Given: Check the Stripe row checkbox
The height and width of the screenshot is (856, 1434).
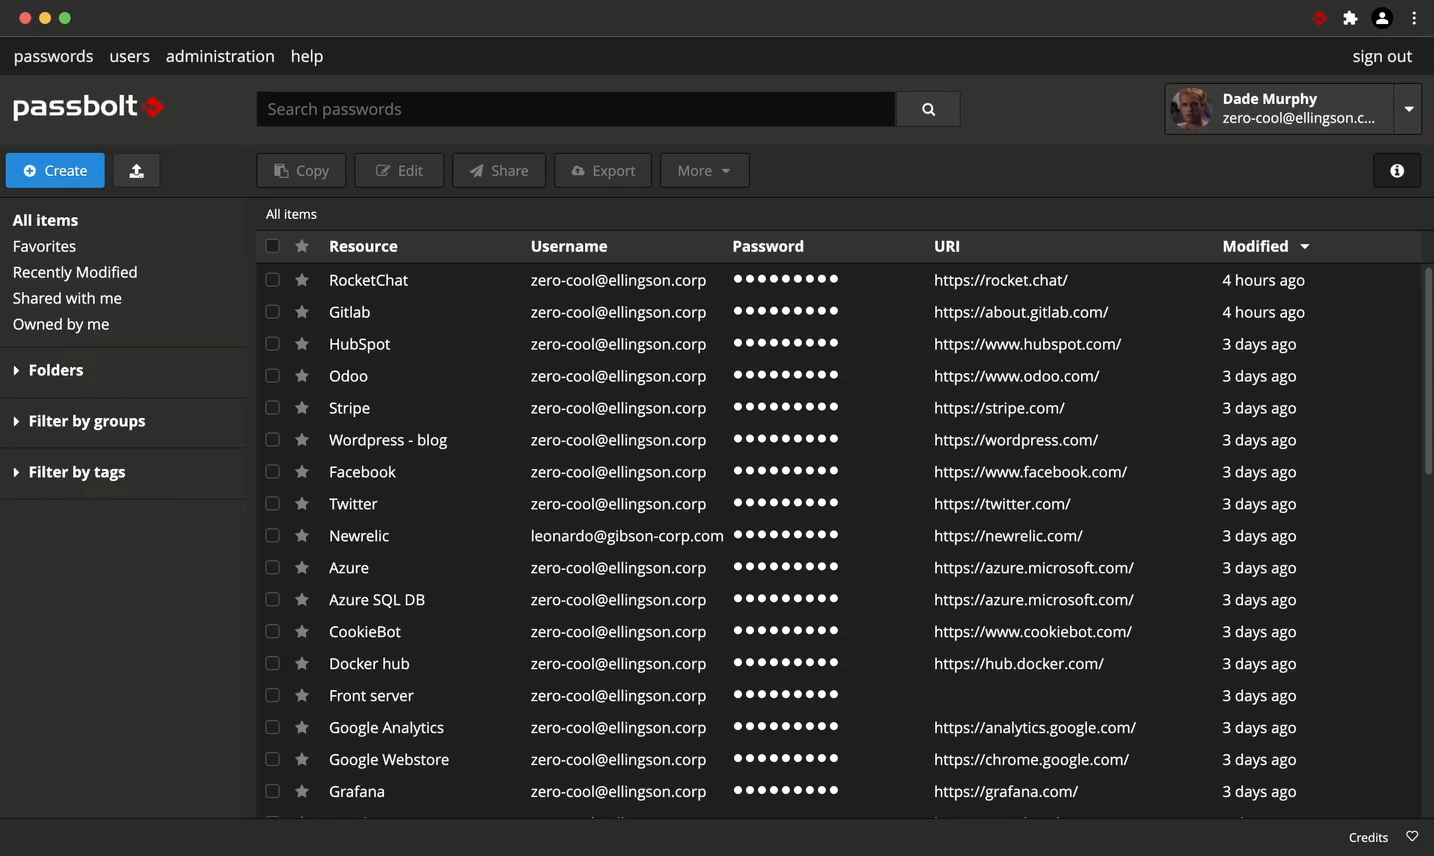Looking at the screenshot, I should pos(272,408).
